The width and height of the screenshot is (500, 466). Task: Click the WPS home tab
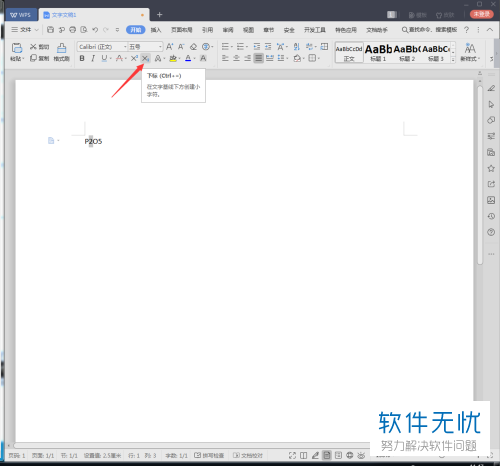pyautogui.click(x=21, y=15)
